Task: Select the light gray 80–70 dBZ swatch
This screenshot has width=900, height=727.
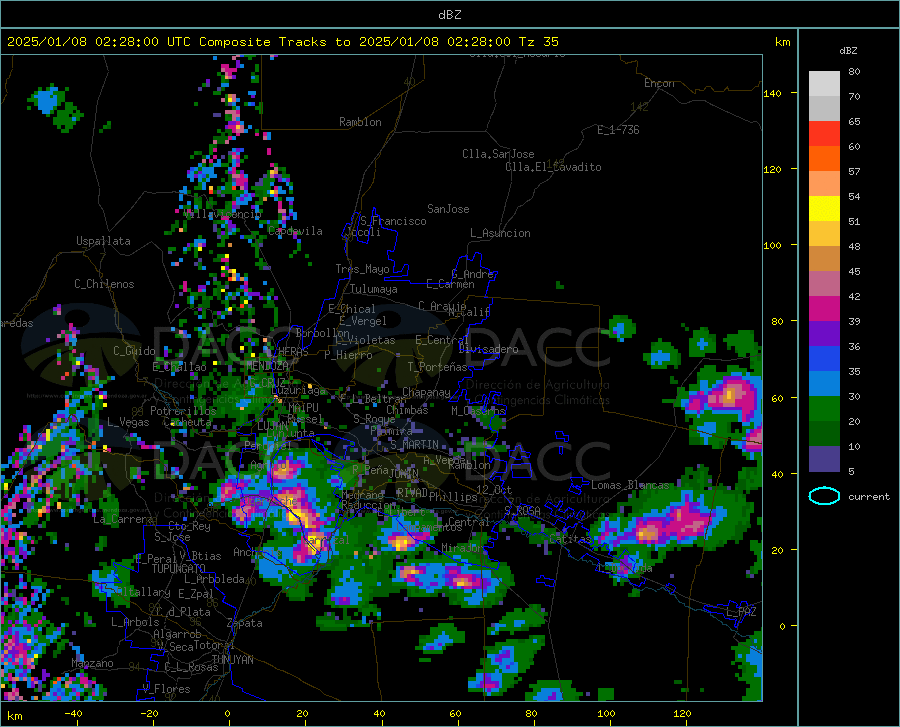Action: [824, 84]
